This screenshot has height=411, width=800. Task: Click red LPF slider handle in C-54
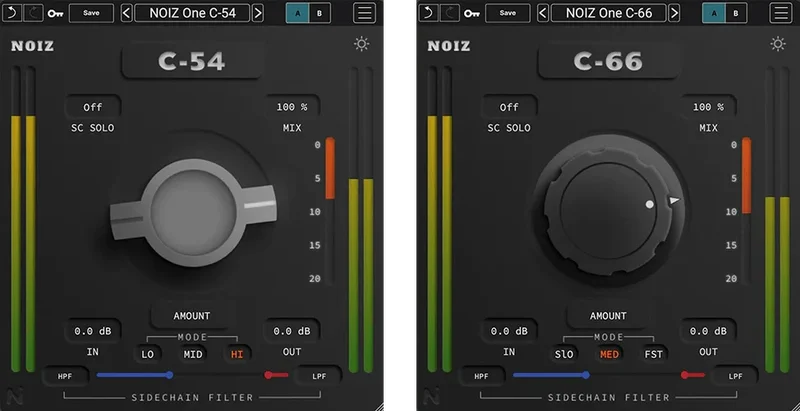point(268,375)
